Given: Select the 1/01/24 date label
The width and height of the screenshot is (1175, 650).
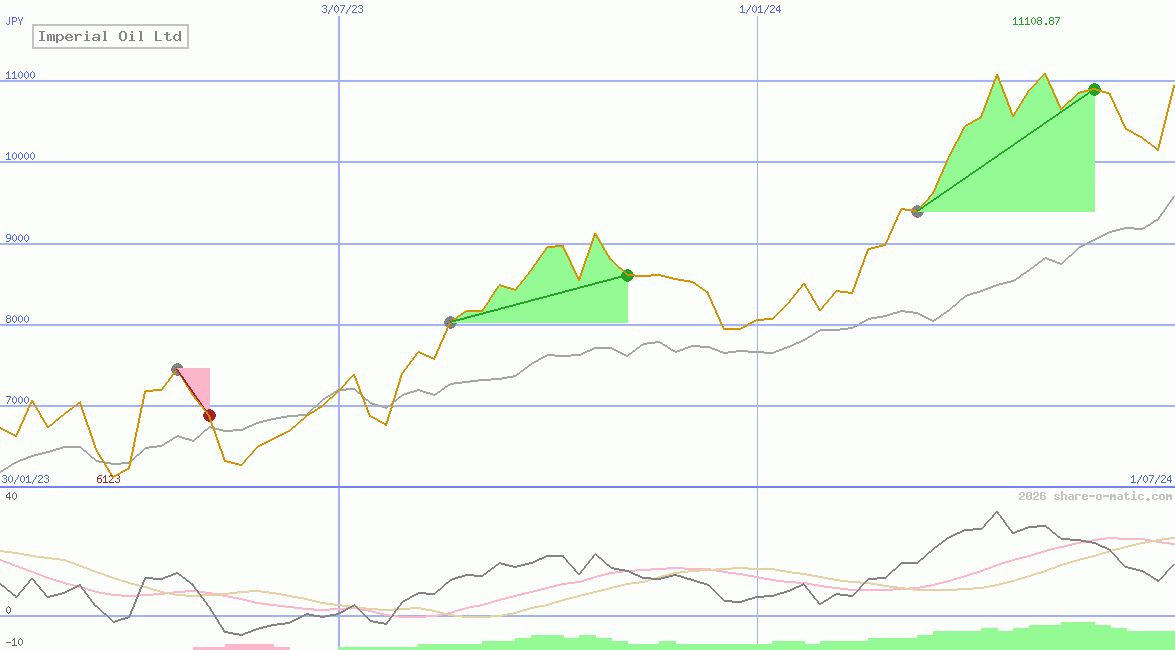Looking at the screenshot, I should point(760,9).
